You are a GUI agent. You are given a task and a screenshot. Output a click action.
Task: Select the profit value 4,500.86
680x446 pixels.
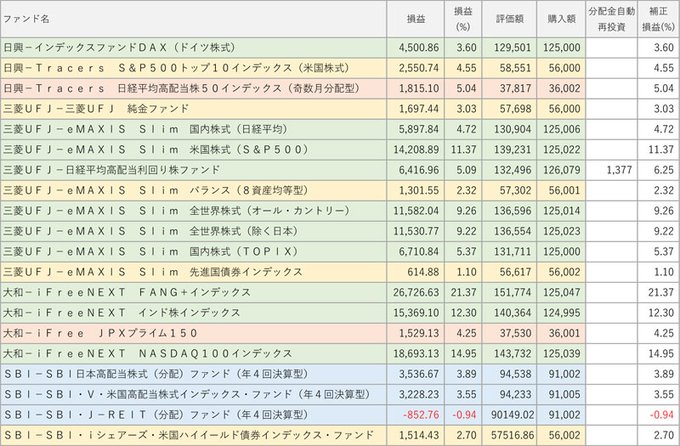(419, 48)
